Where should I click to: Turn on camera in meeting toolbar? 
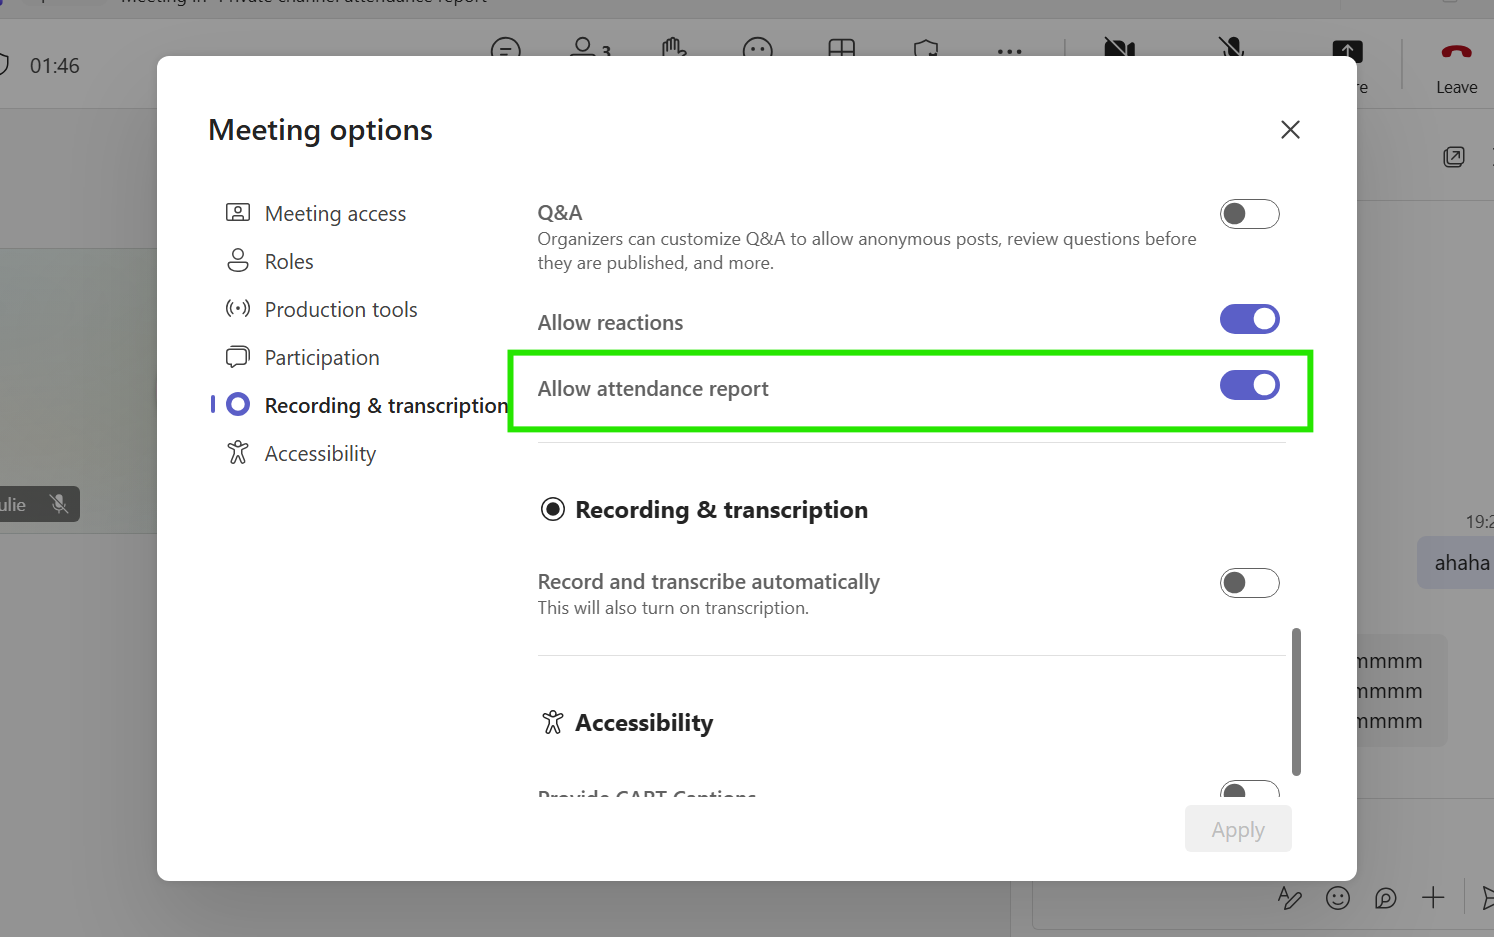pyautogui.click(x=1119, y=48)
